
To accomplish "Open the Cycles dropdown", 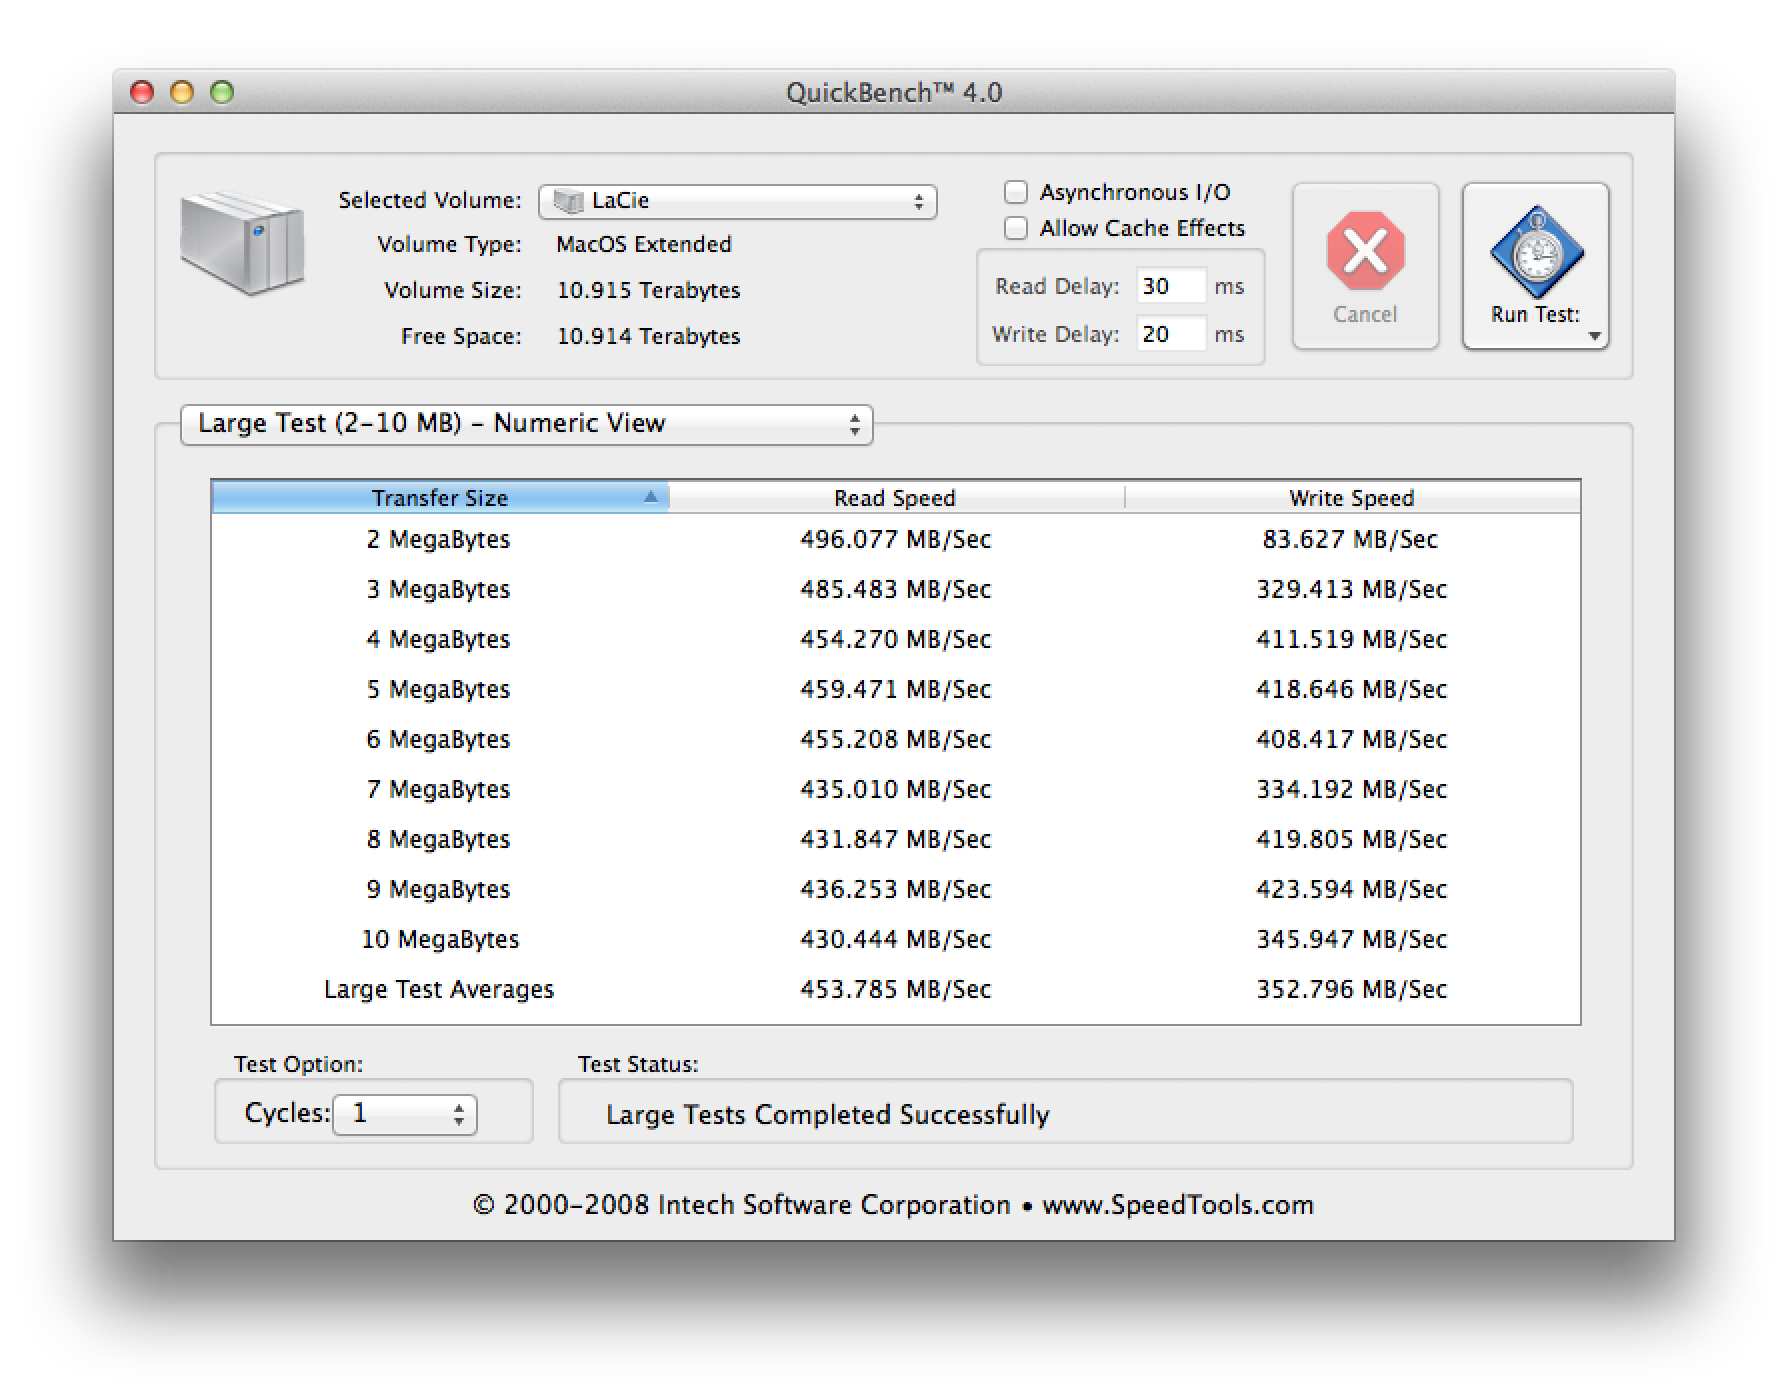I will pos(405,1114).
